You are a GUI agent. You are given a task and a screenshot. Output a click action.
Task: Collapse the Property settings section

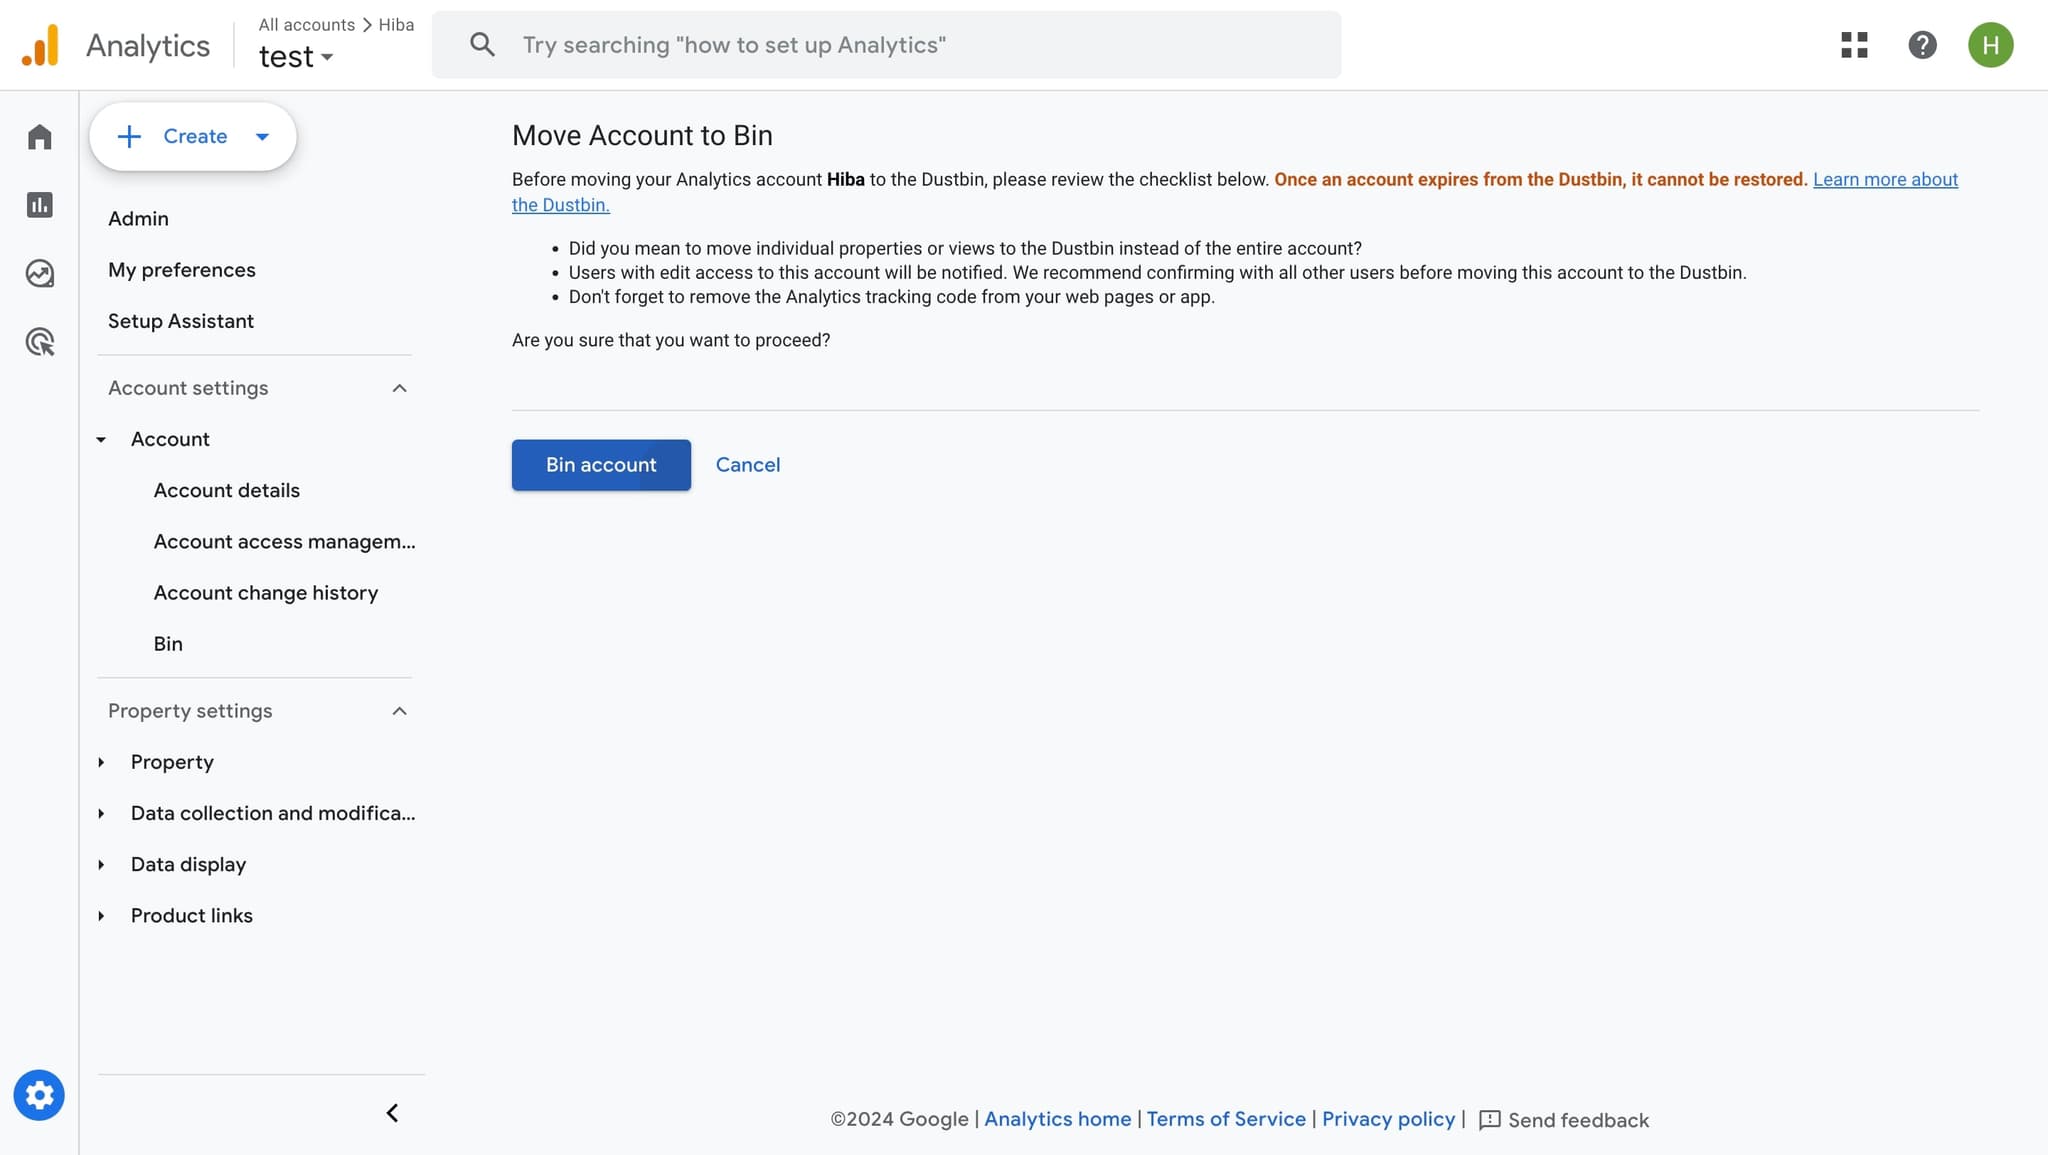point(399,711)
